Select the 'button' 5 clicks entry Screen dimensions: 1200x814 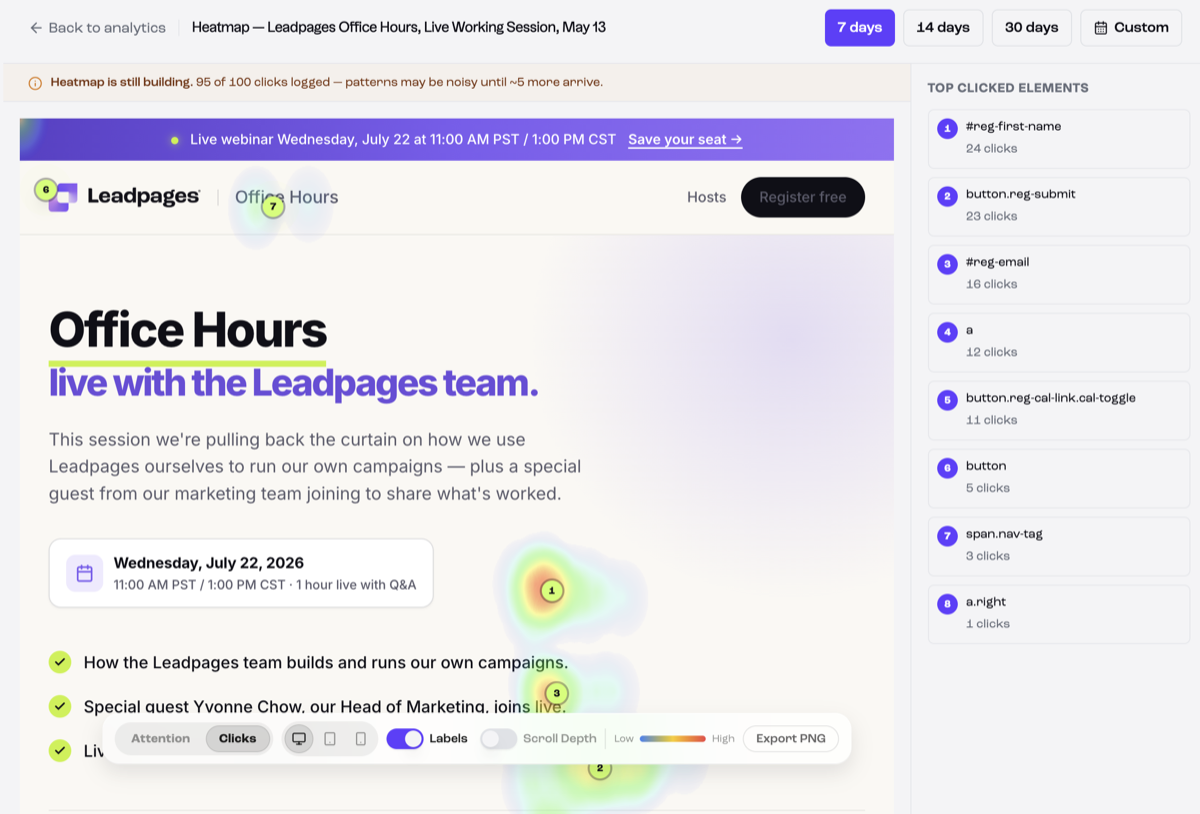pos(1059,477)
